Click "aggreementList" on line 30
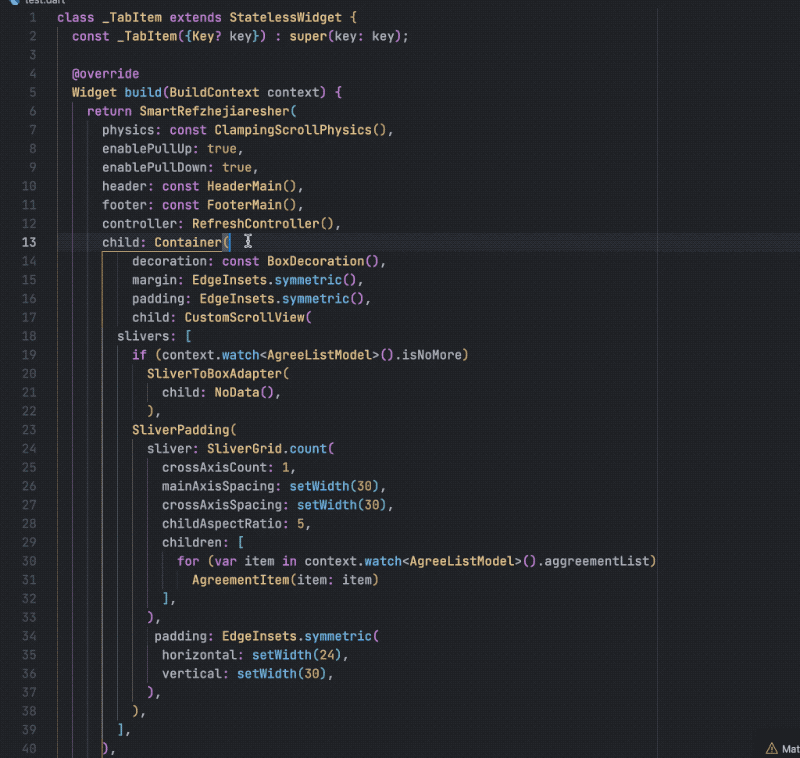This screenshot has height=758, width=800. [596, 561]
